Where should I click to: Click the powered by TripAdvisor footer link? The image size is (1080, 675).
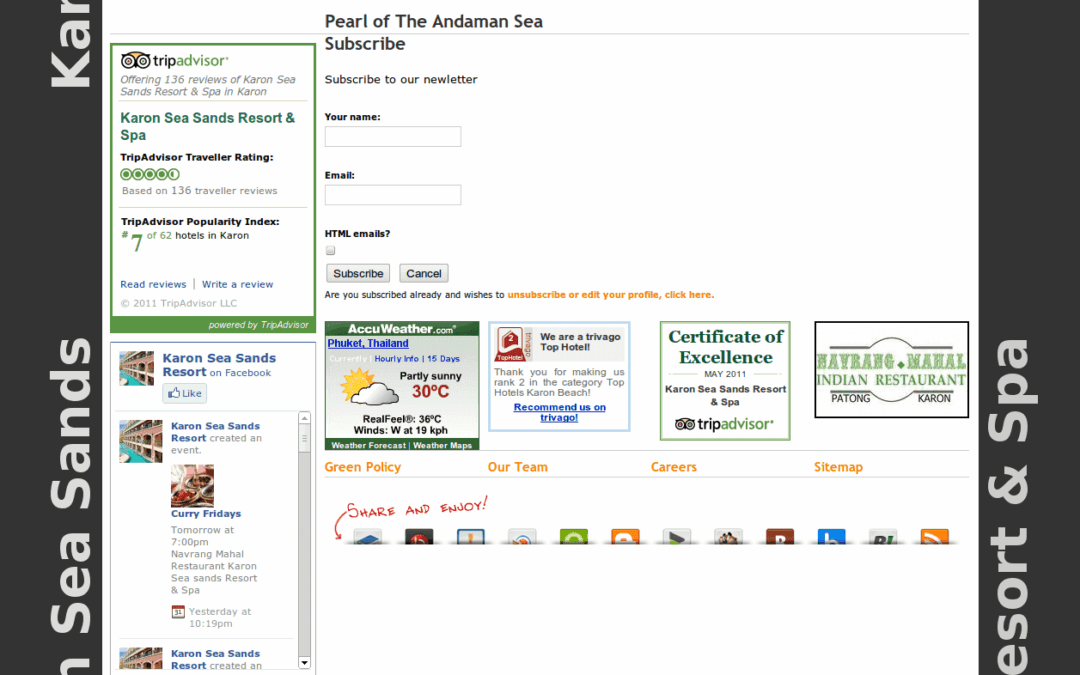[x=258, y=325]
